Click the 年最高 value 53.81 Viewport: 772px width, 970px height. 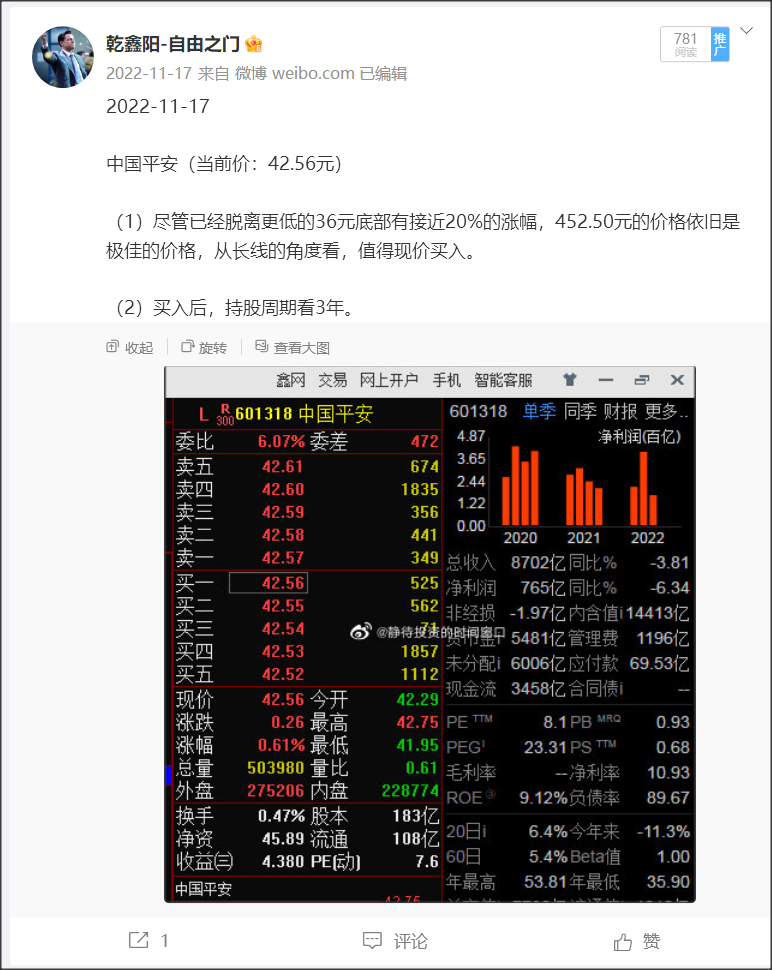pos(545,882)
